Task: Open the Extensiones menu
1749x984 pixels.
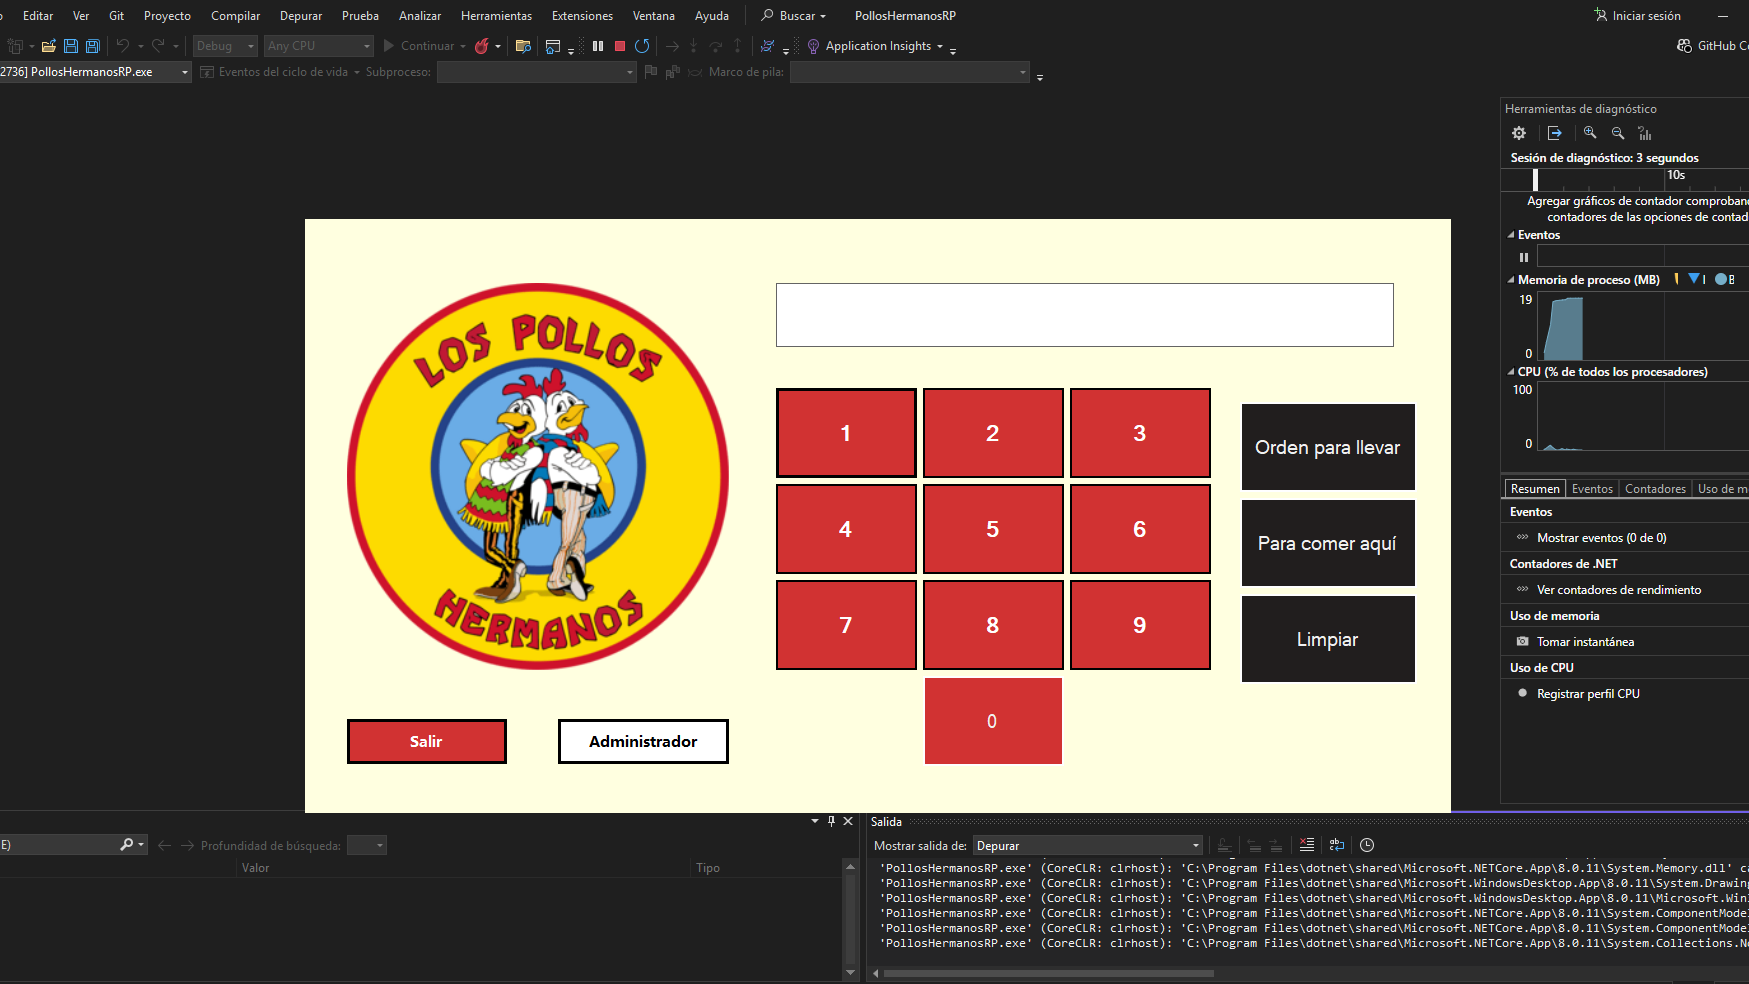Action: pyautogui.click(x=582, y=16)
